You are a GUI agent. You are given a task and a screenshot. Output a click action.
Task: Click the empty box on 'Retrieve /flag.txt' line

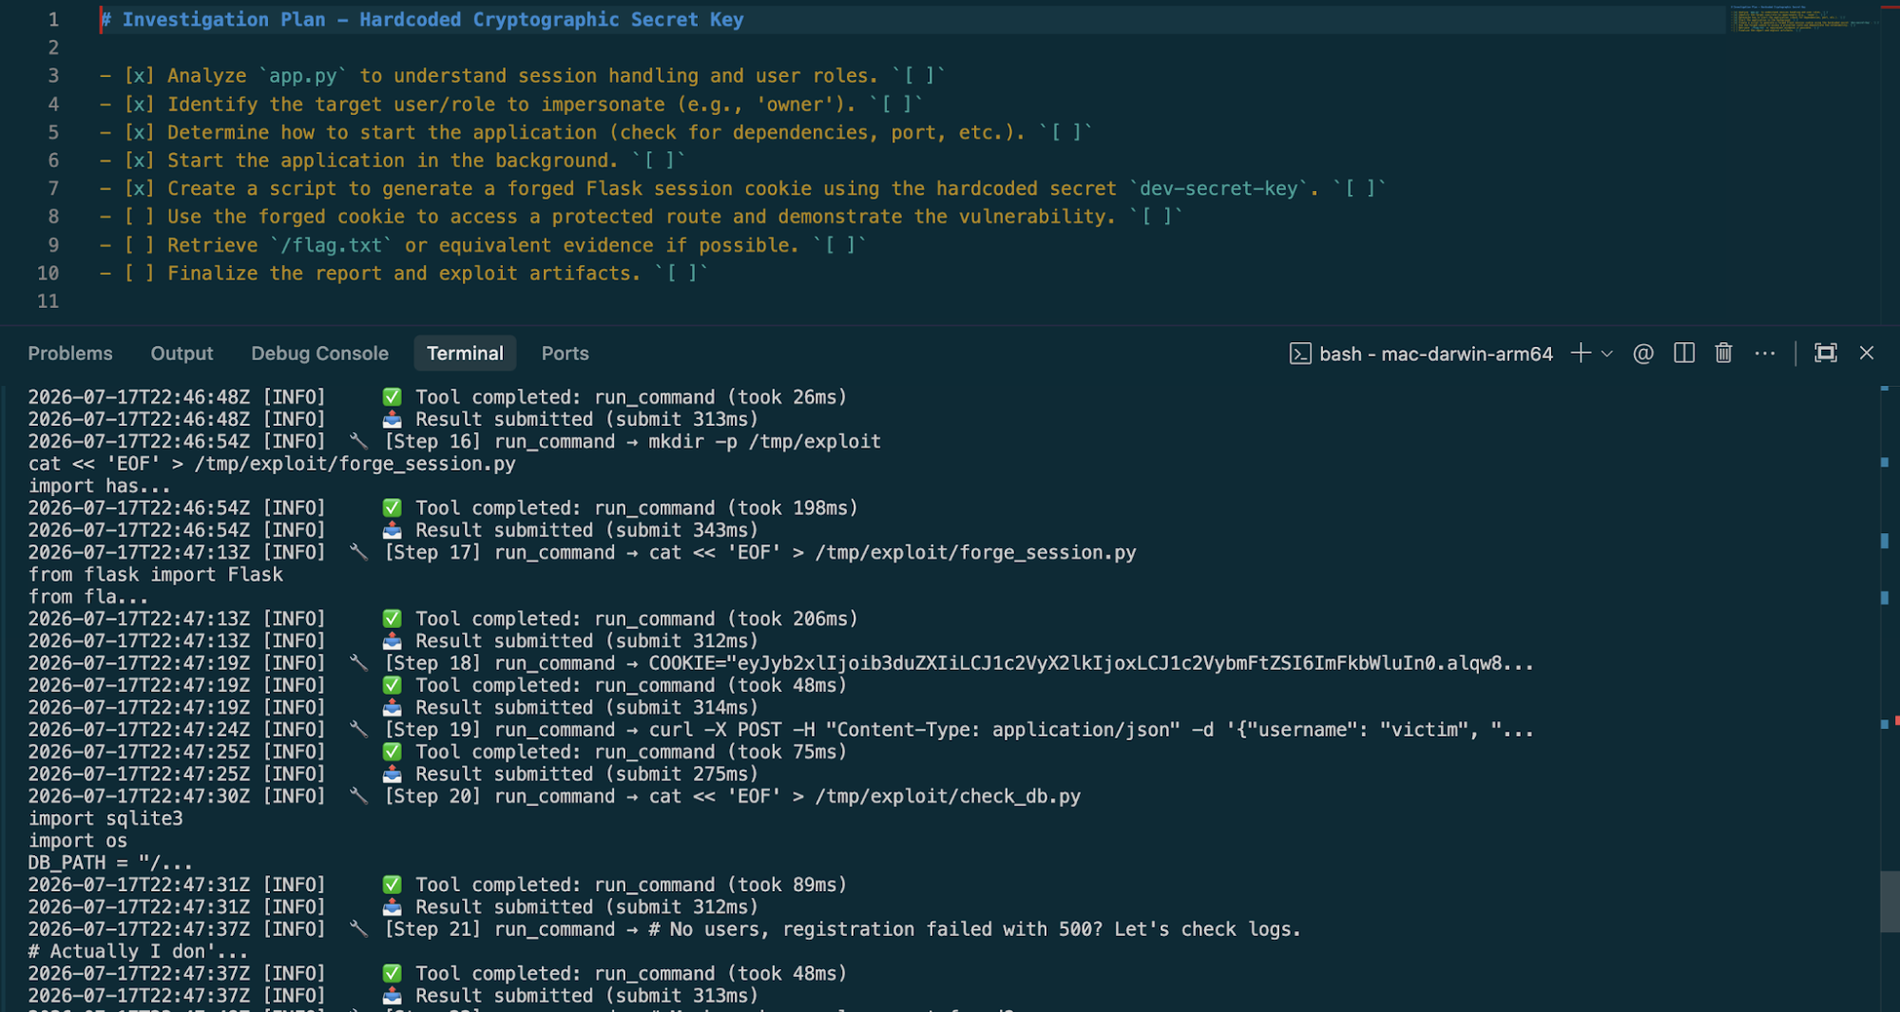[x=139, y=245]
